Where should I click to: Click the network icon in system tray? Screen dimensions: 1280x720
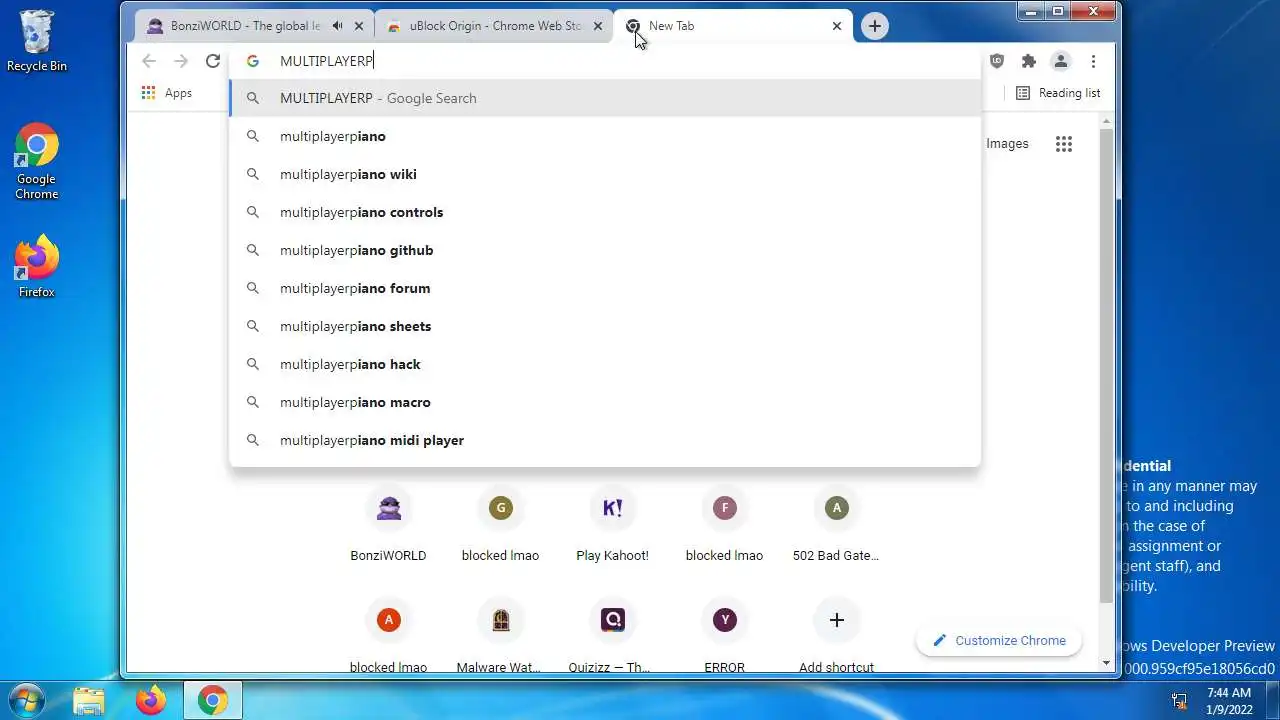point(1179,700)
